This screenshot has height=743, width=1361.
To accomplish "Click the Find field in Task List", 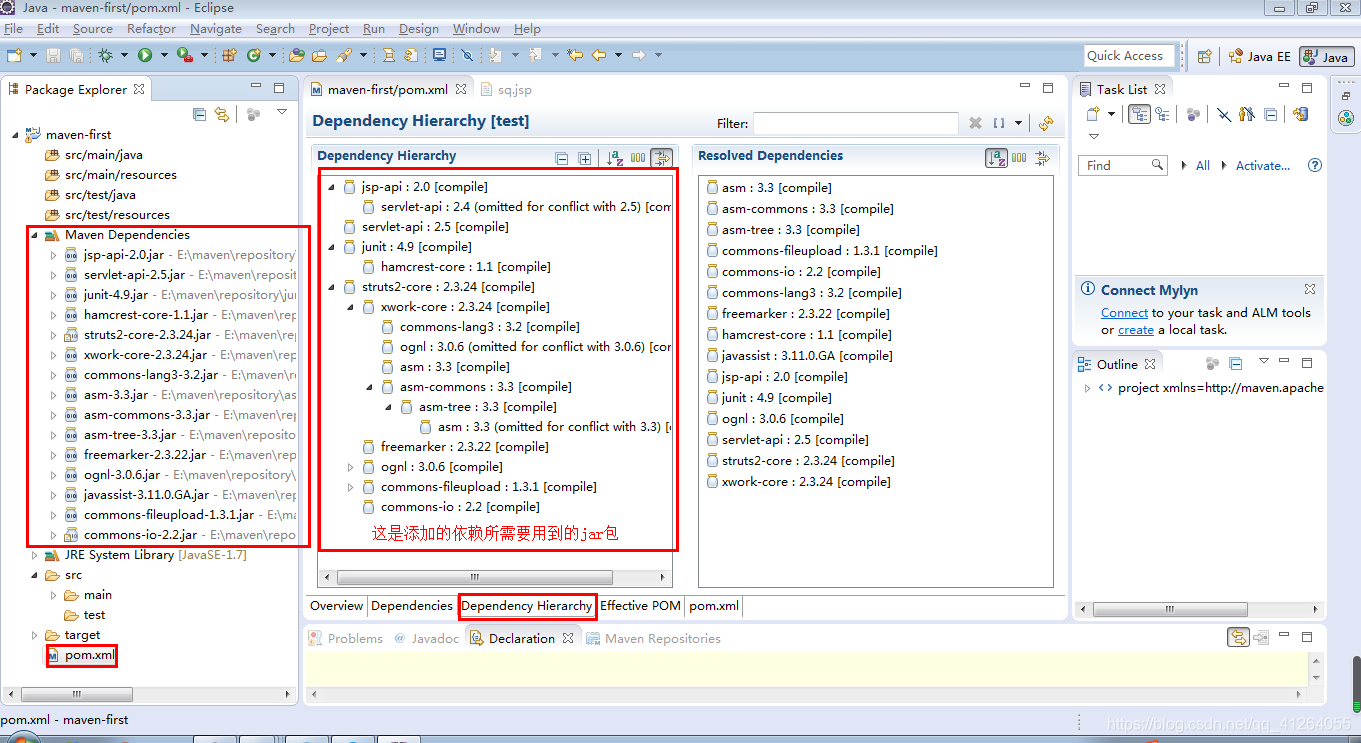I will 1122,165.
